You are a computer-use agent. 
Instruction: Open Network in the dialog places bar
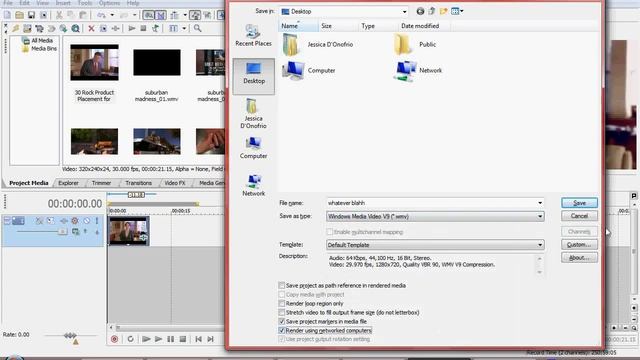(x=253, y=185)
